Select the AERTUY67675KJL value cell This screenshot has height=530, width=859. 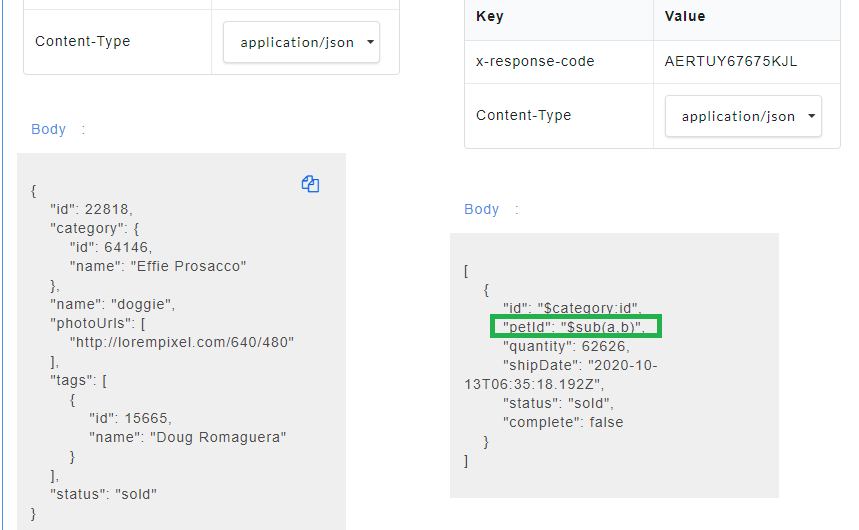click(747, 61)
